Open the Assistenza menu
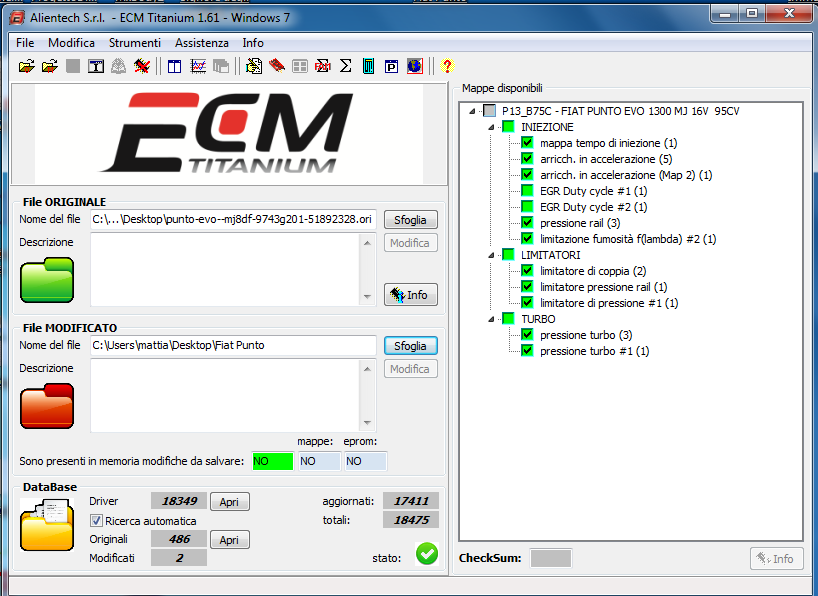This screenshot has width=818, height=596. pos(202,43)
